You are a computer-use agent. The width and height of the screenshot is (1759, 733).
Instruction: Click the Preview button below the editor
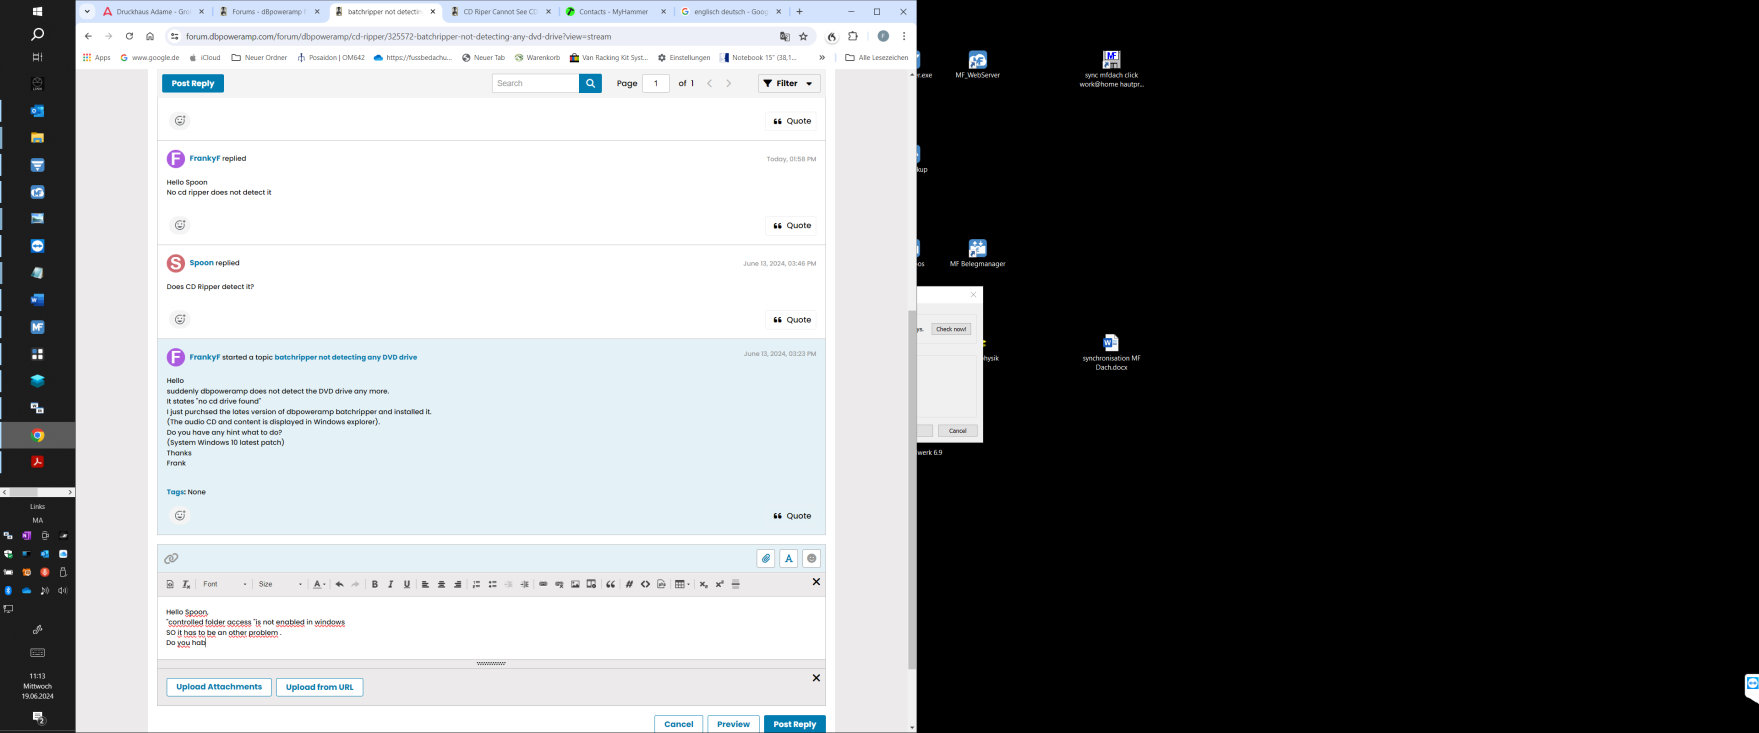(x=733, y=724)
